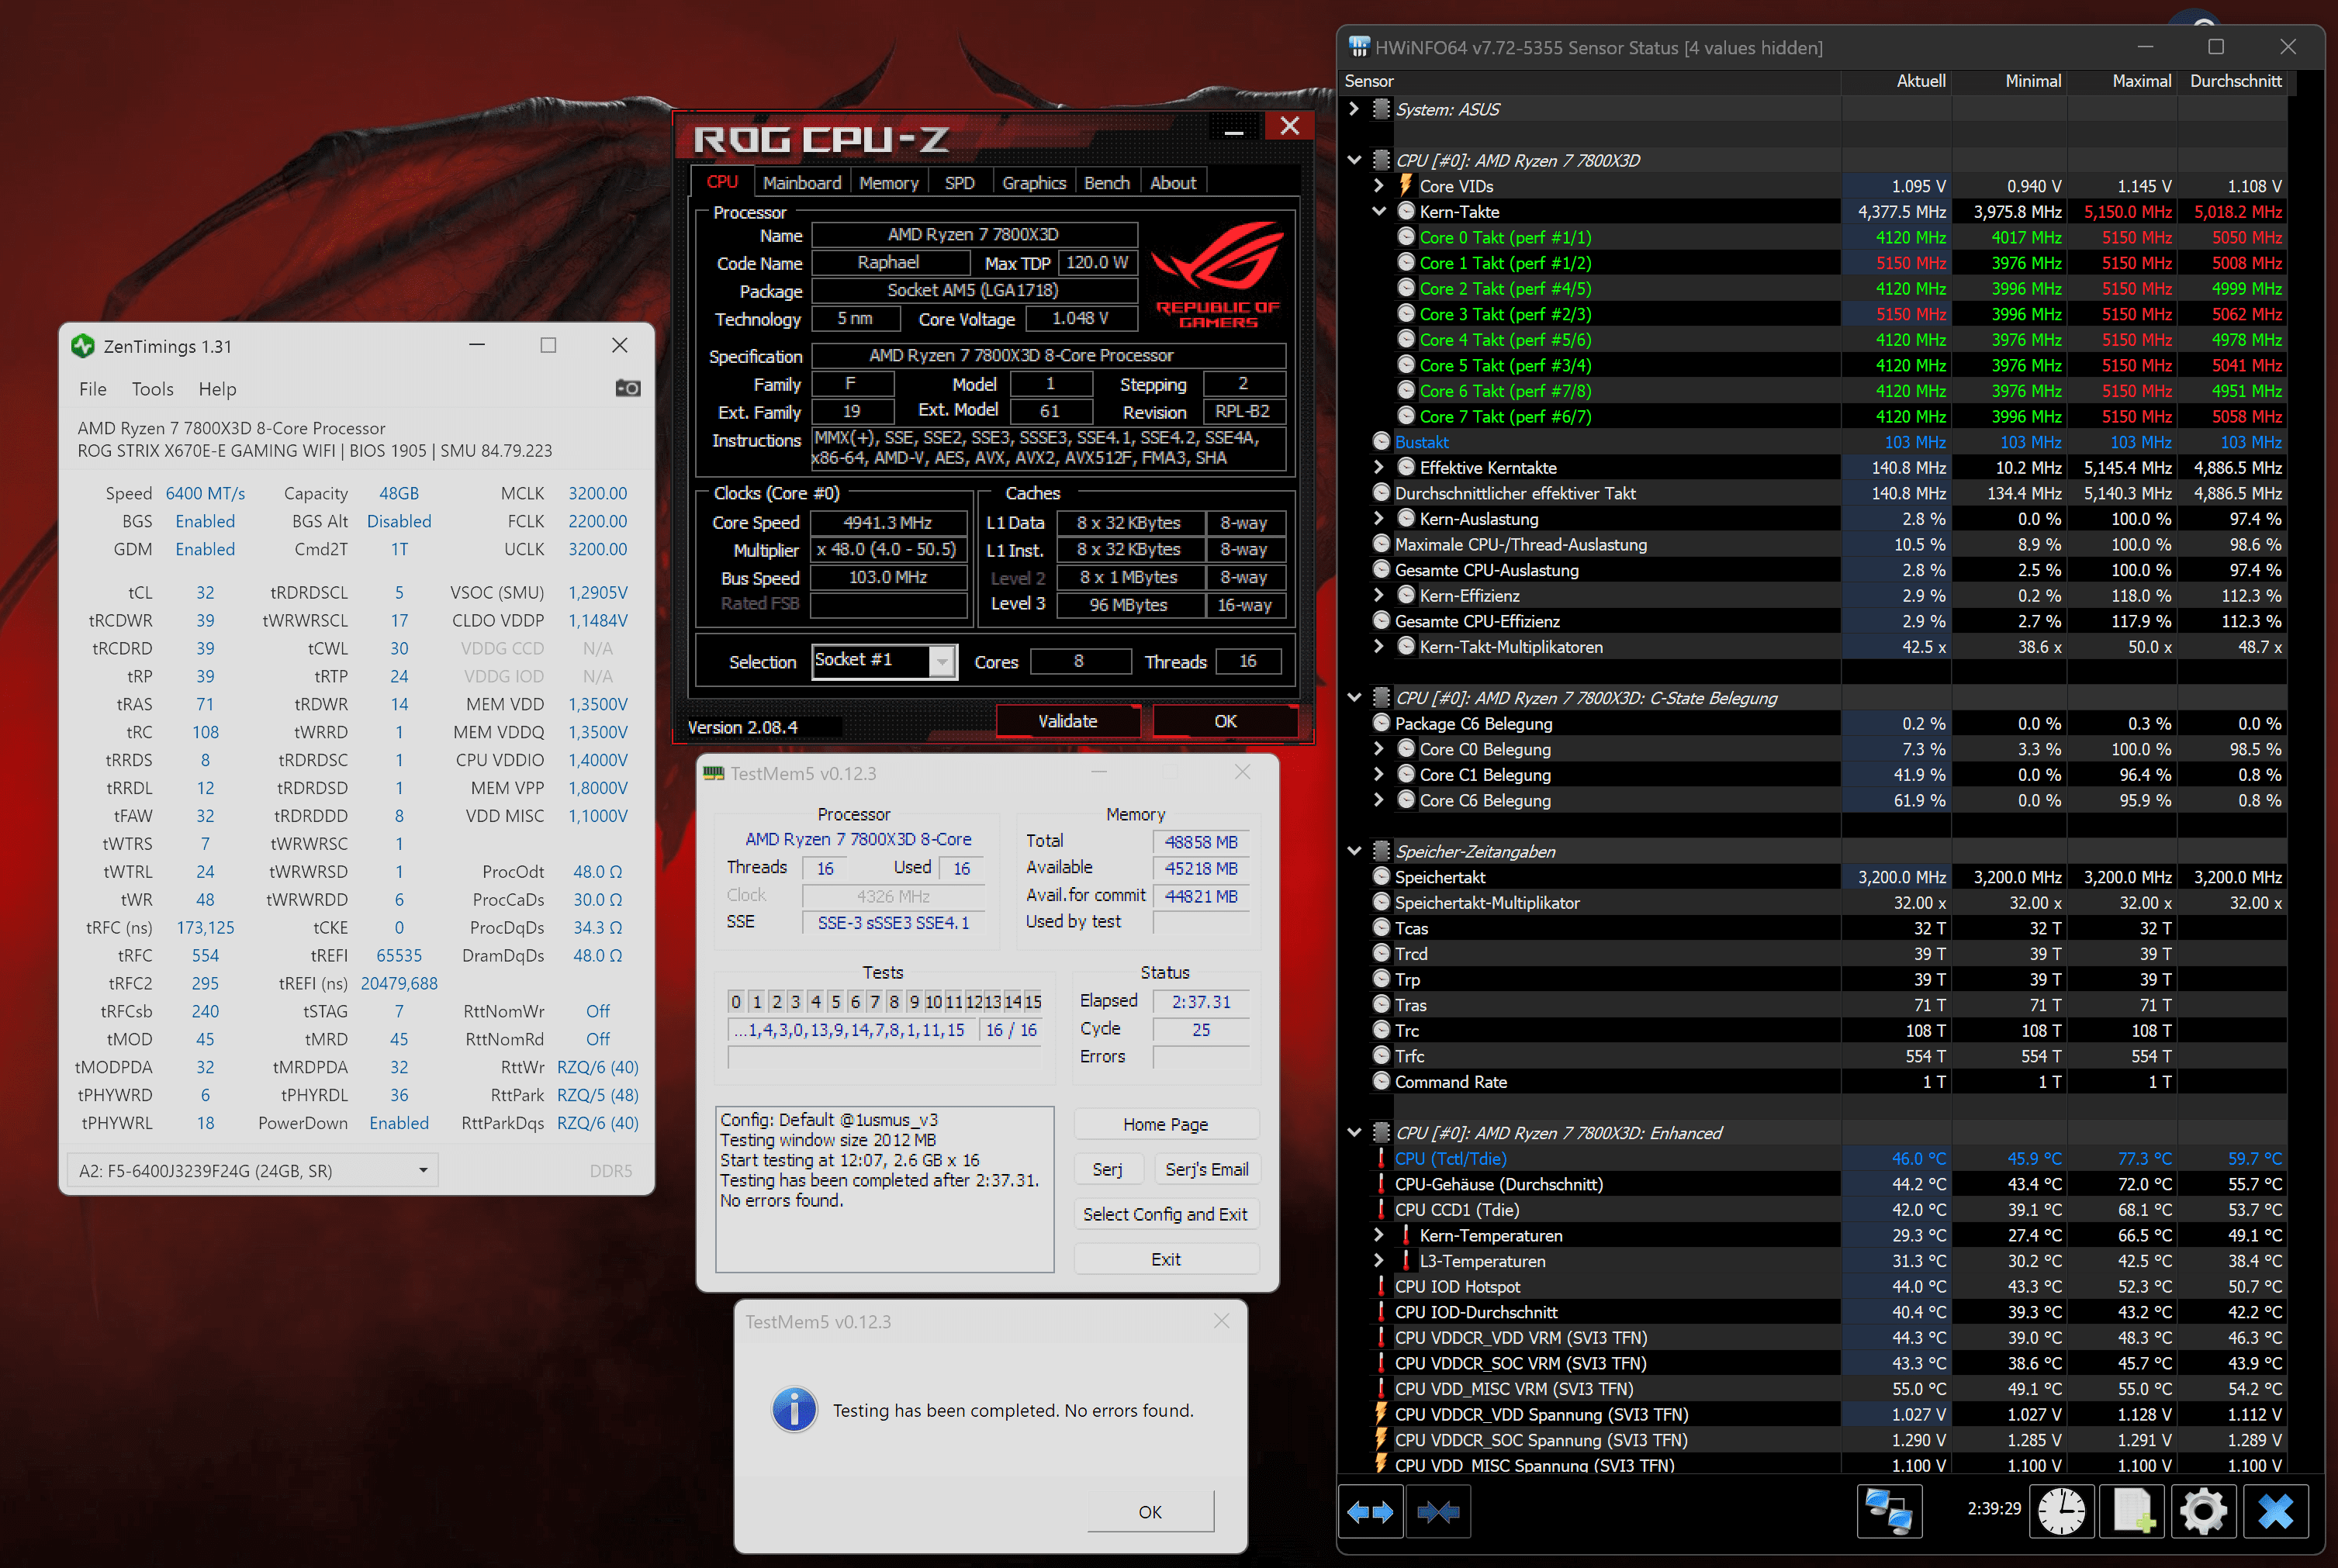
Task: Open HWiNFO settings gear icon
Action: tap(2203, 1511)
